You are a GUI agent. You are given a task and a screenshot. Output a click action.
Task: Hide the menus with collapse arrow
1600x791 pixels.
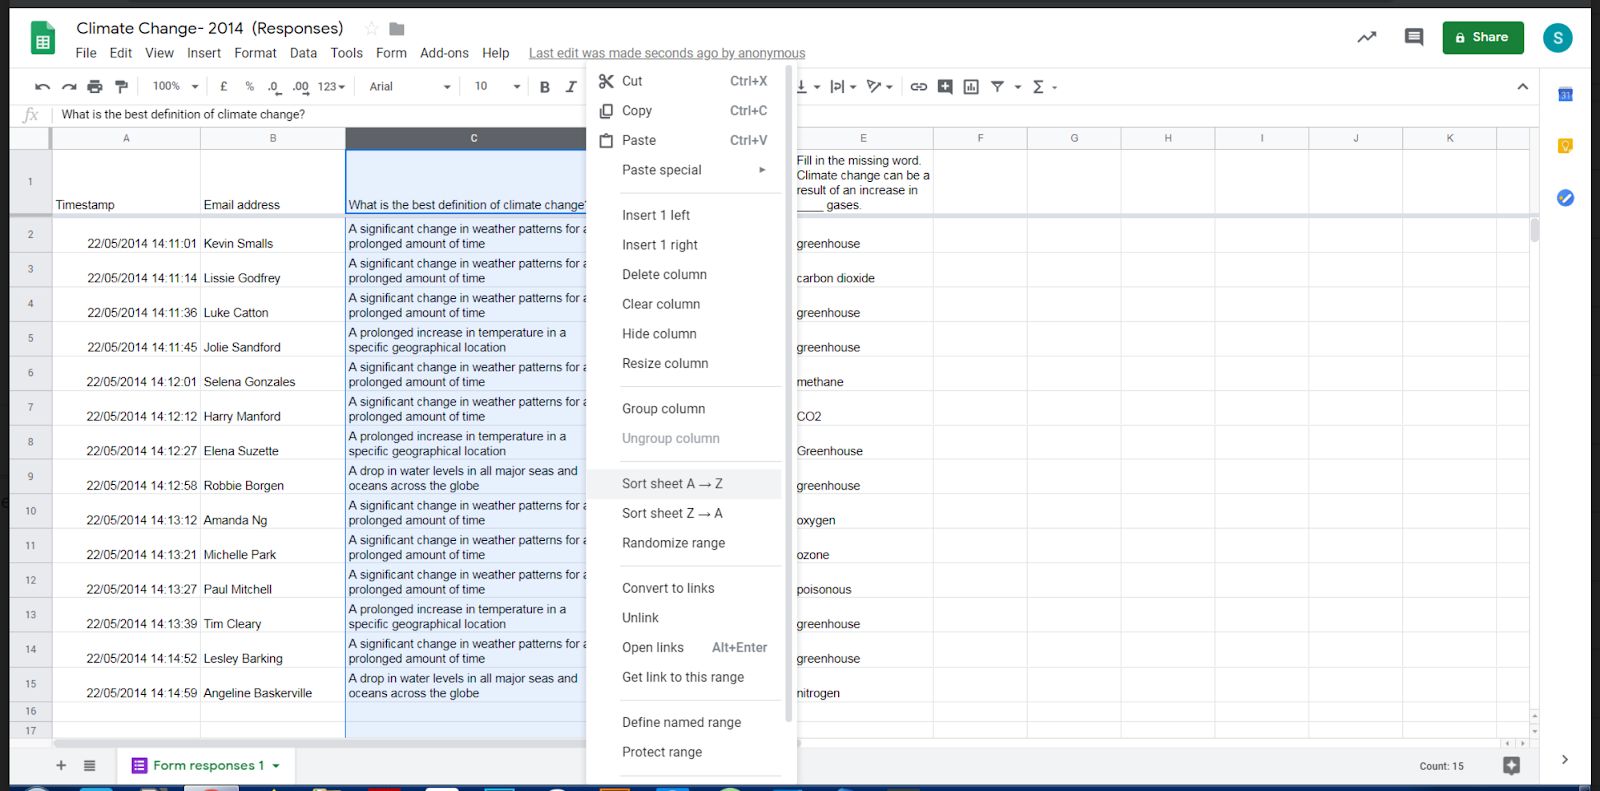tap(1522, 87)
